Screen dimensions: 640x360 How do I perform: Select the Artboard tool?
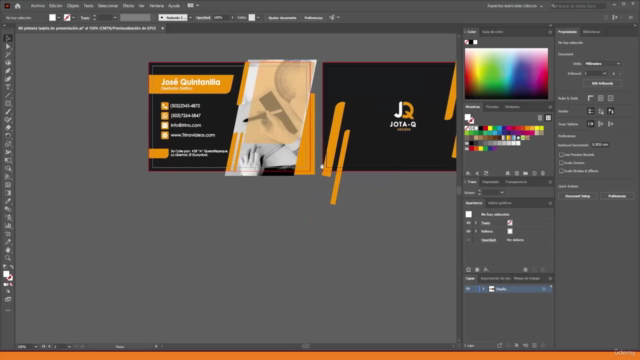[x=8, y=234]
